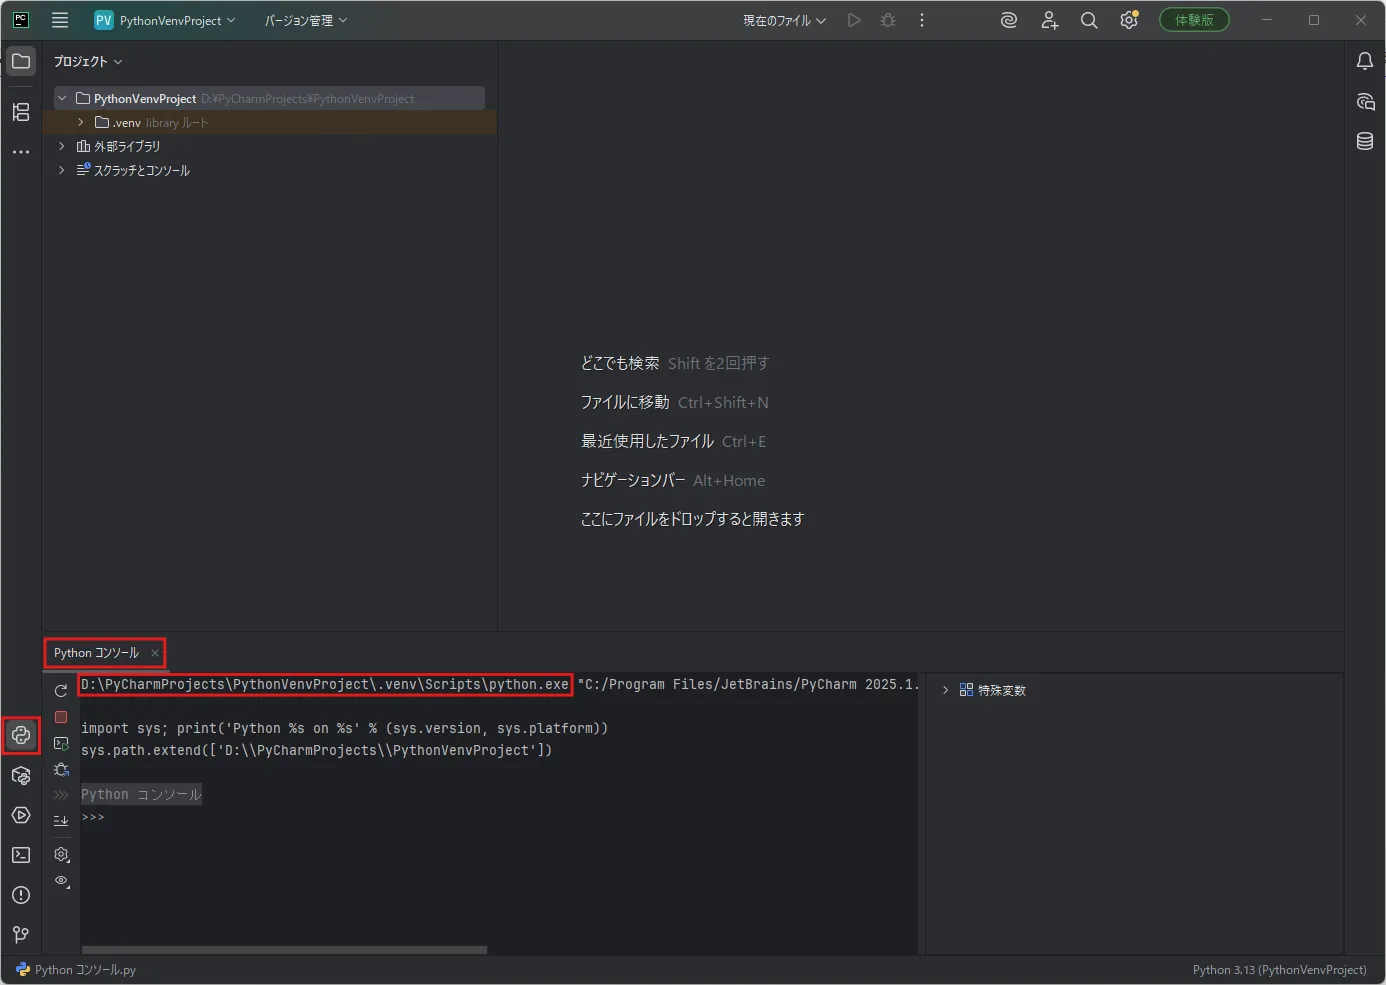Click the import sys console line
The image size is (1386, 985).
(344, 728)
